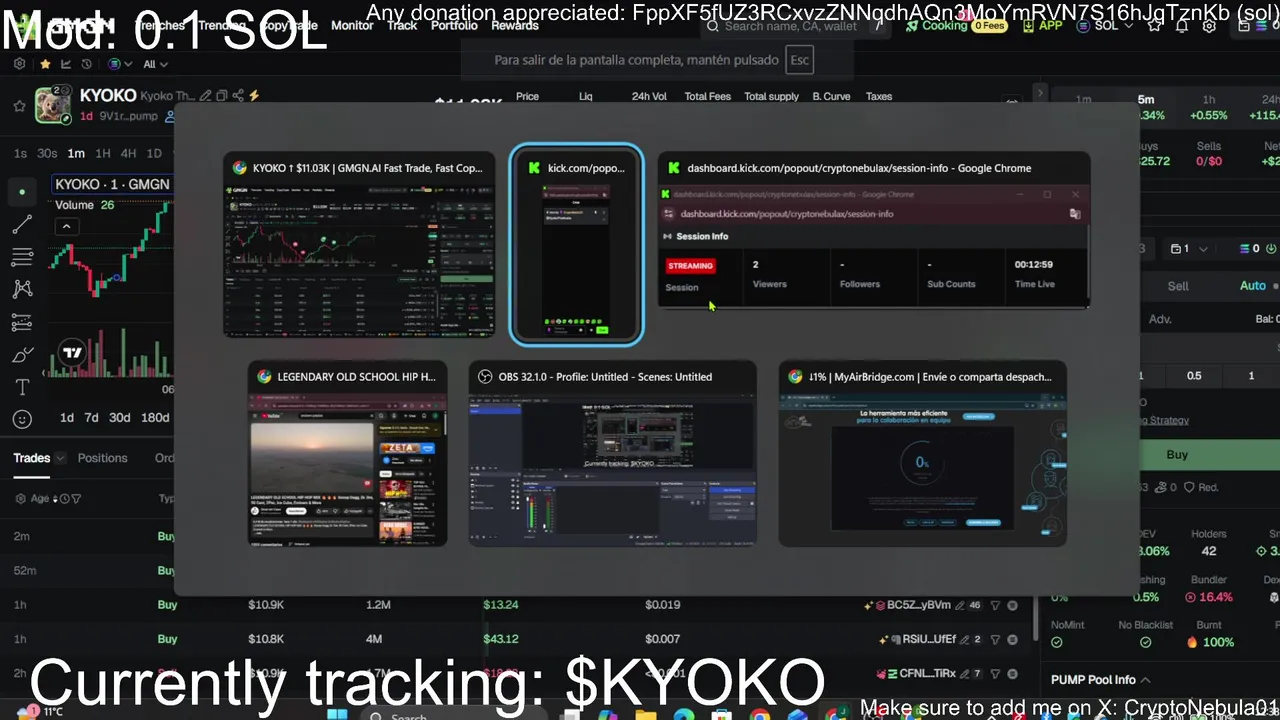Select the horizontal lines Fibonacci tool

click(22, 257)
